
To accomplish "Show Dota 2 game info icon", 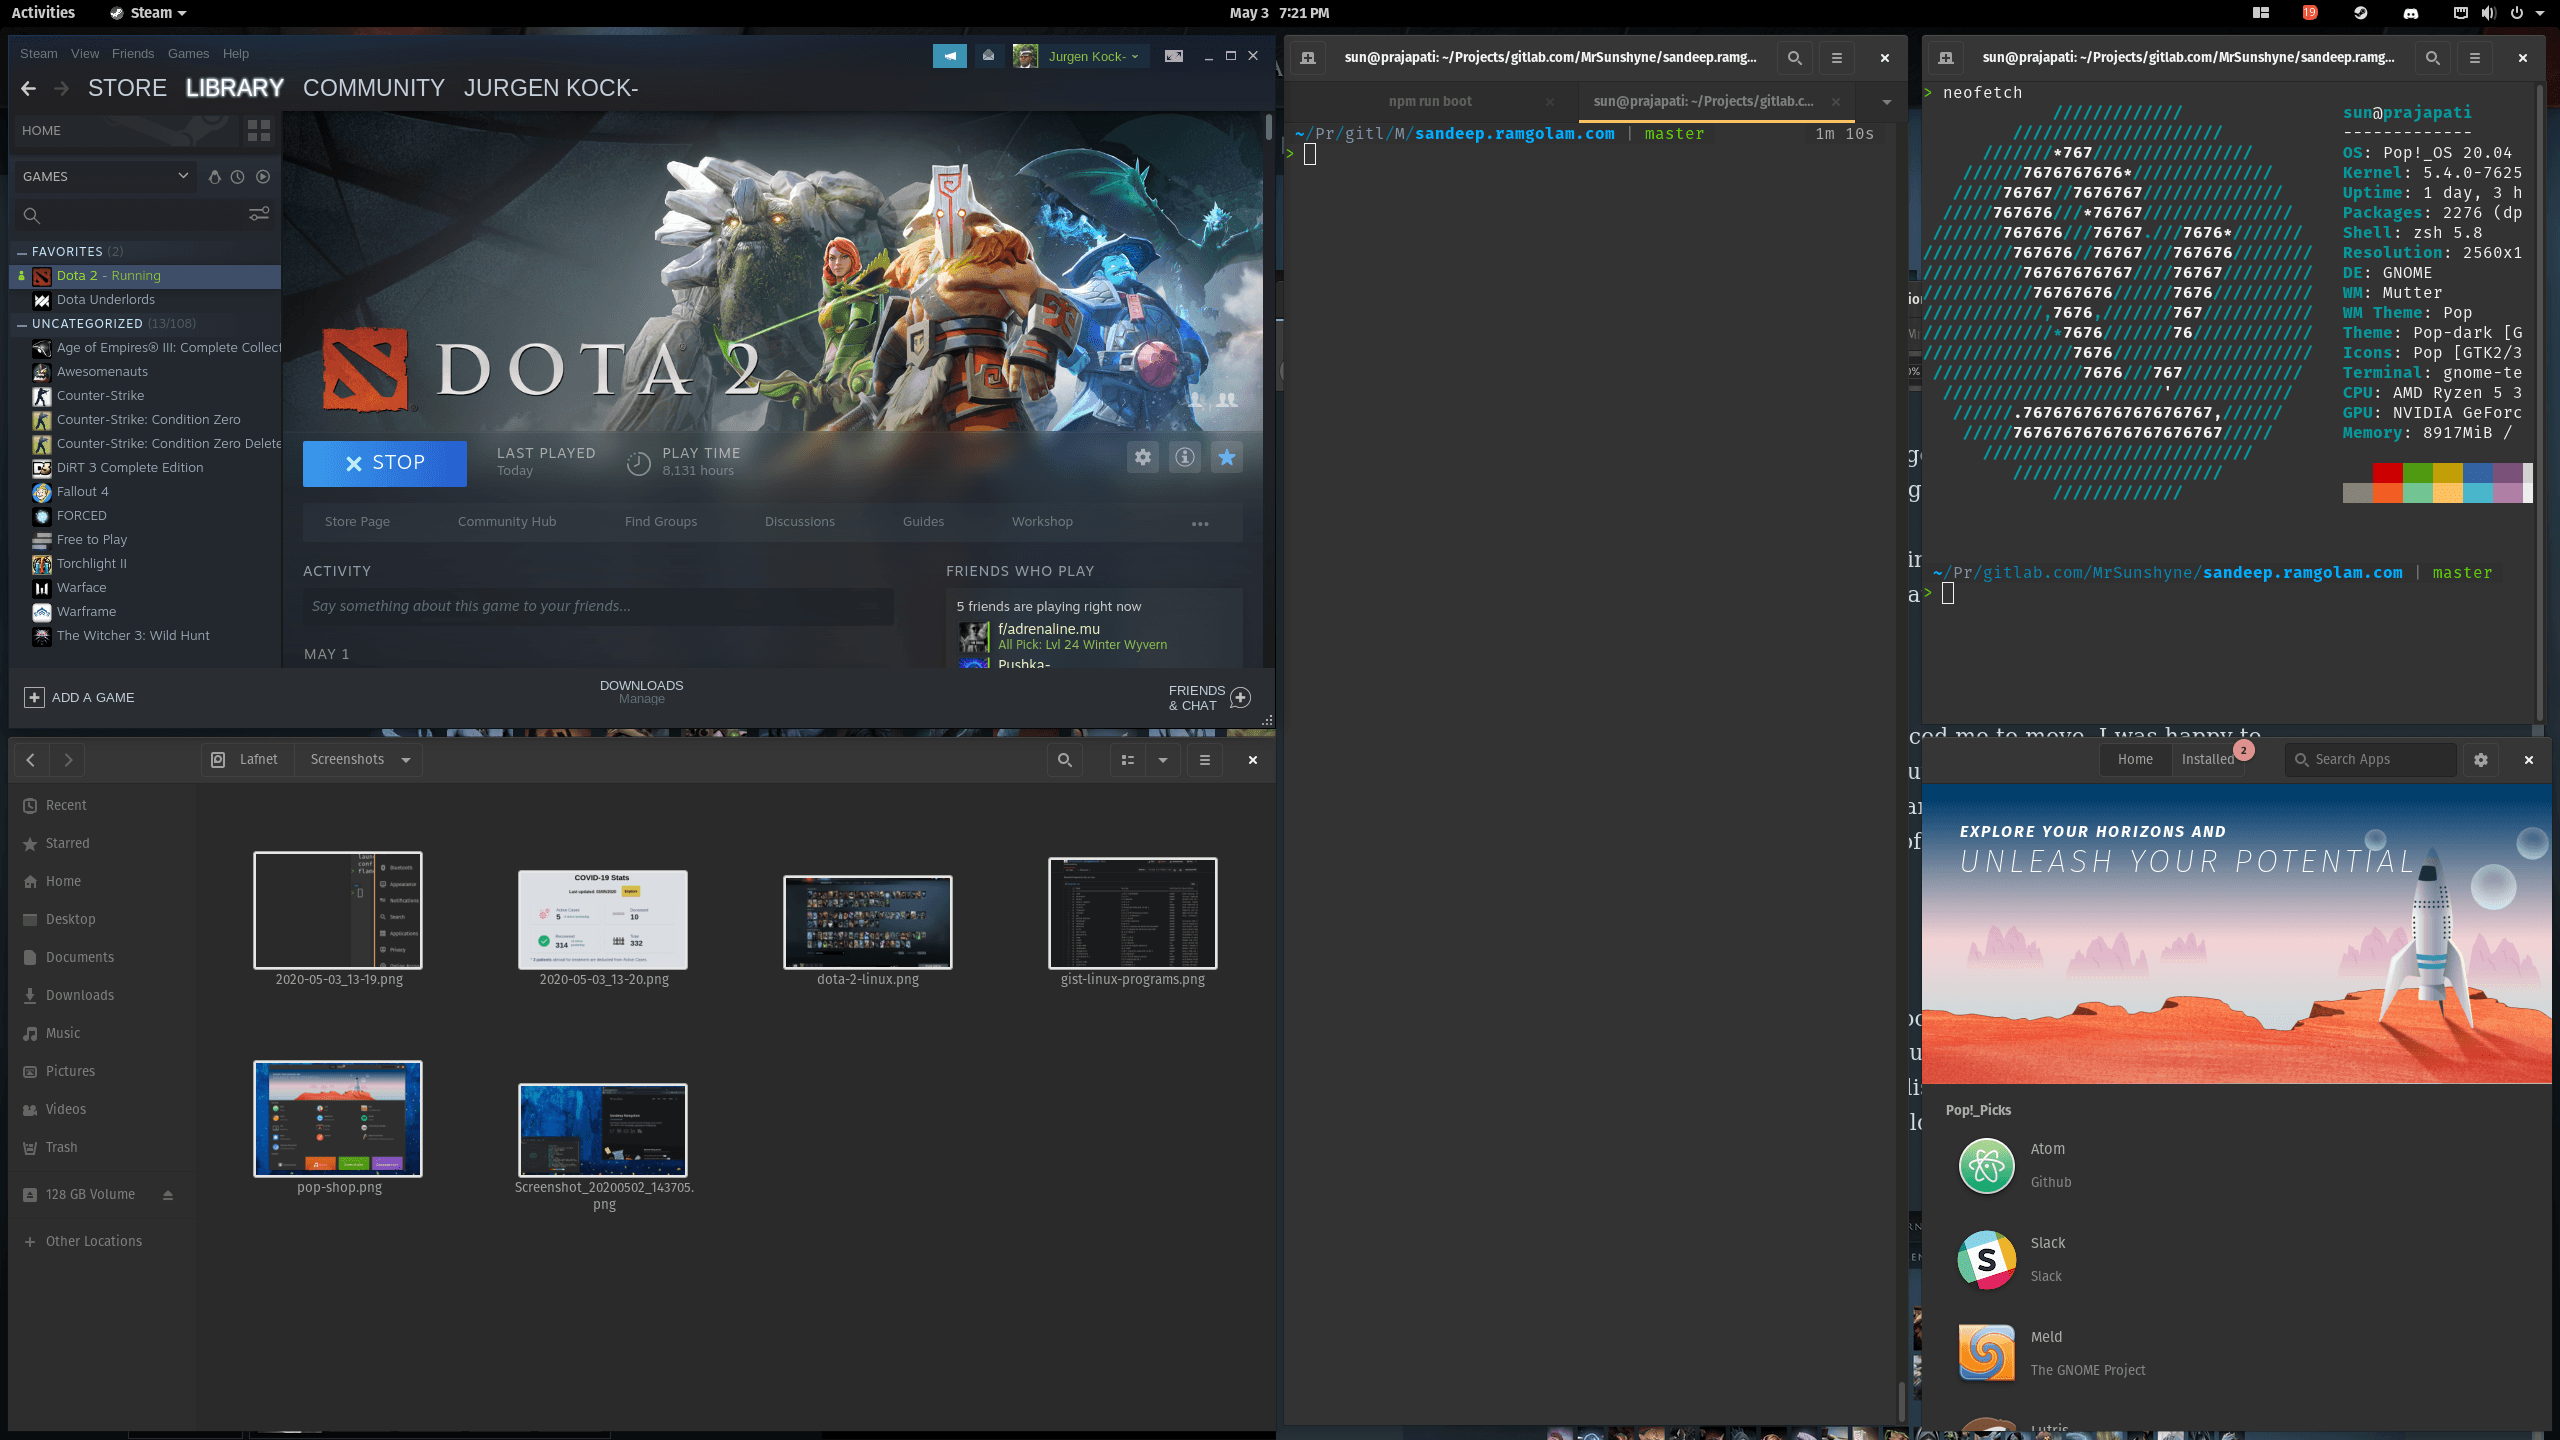I will pyautogui.click(x=1184, y=458).
